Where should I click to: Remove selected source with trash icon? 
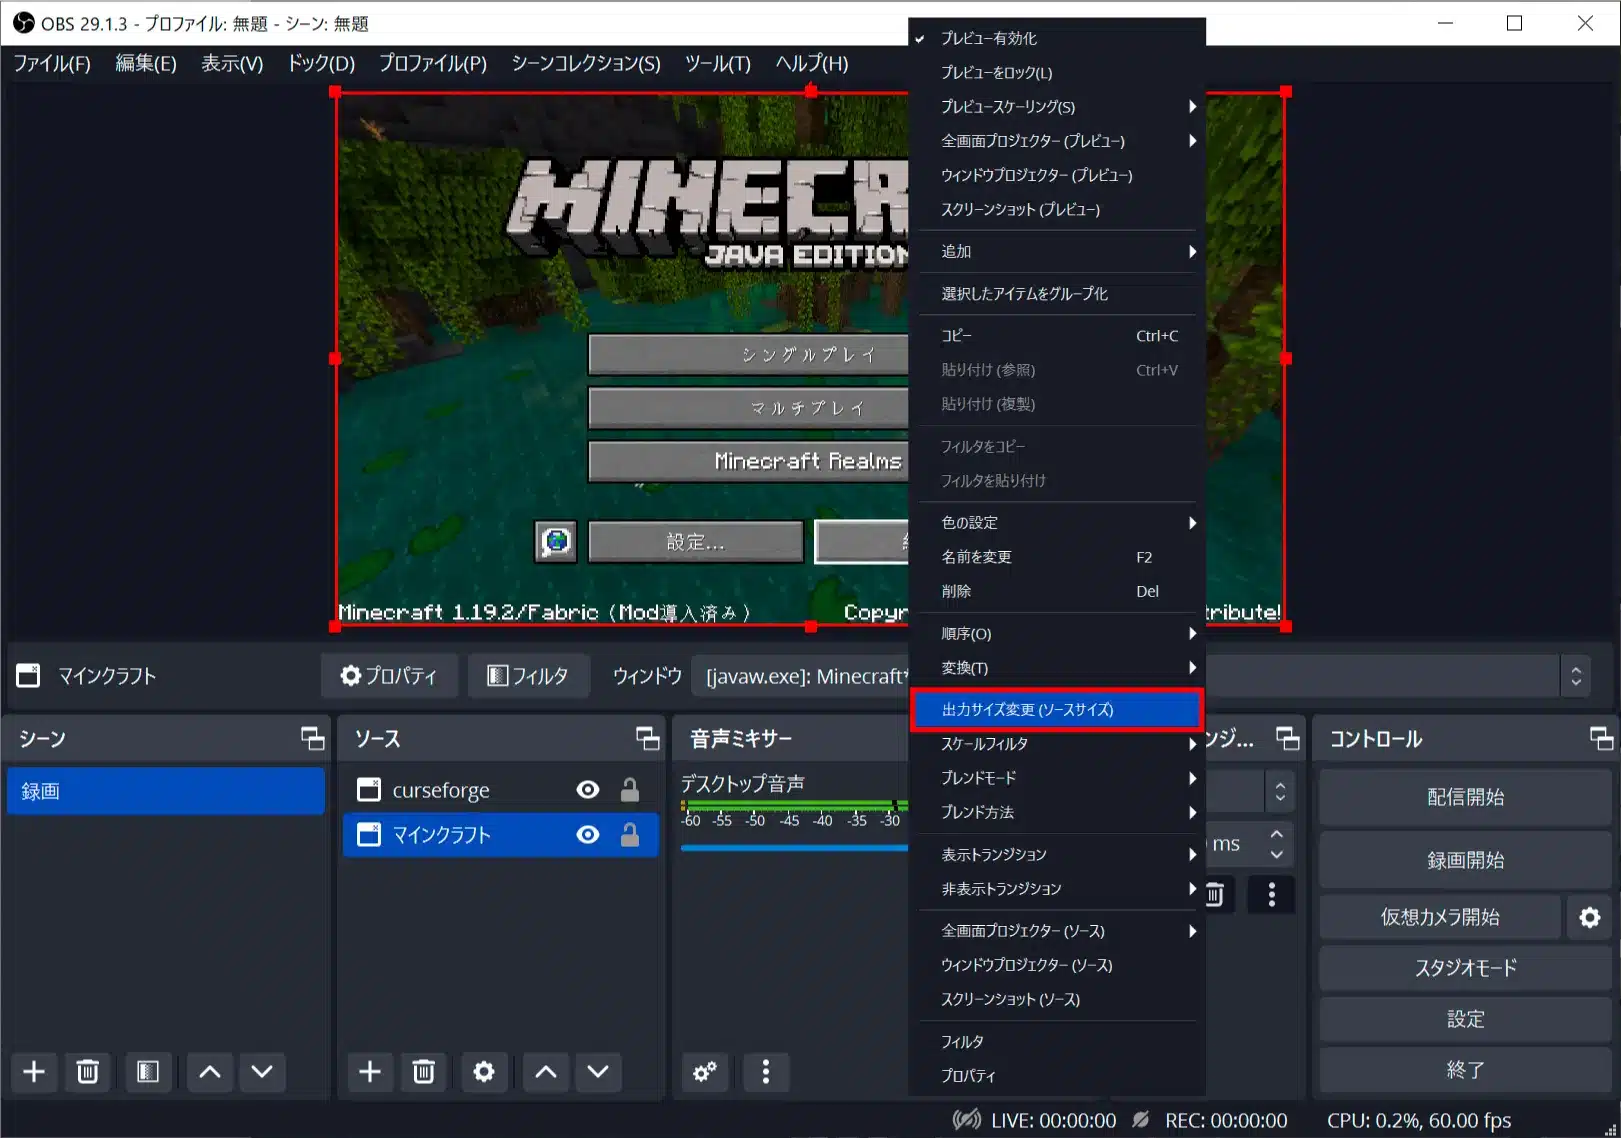coord(424,1072)
